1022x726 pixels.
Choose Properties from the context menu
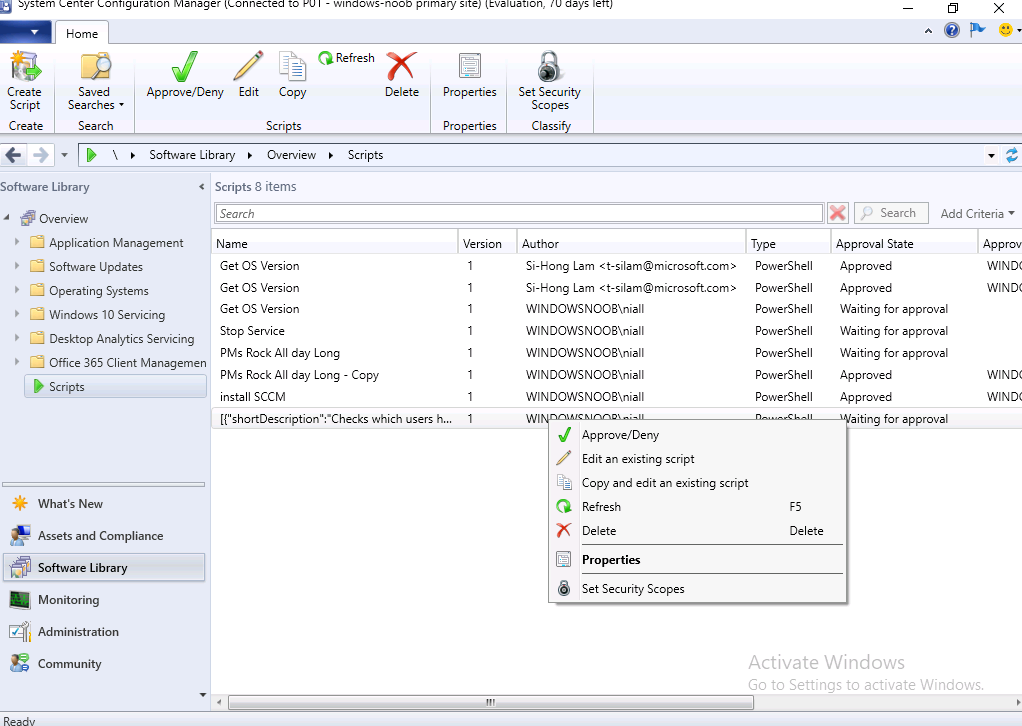coord(697,560)
